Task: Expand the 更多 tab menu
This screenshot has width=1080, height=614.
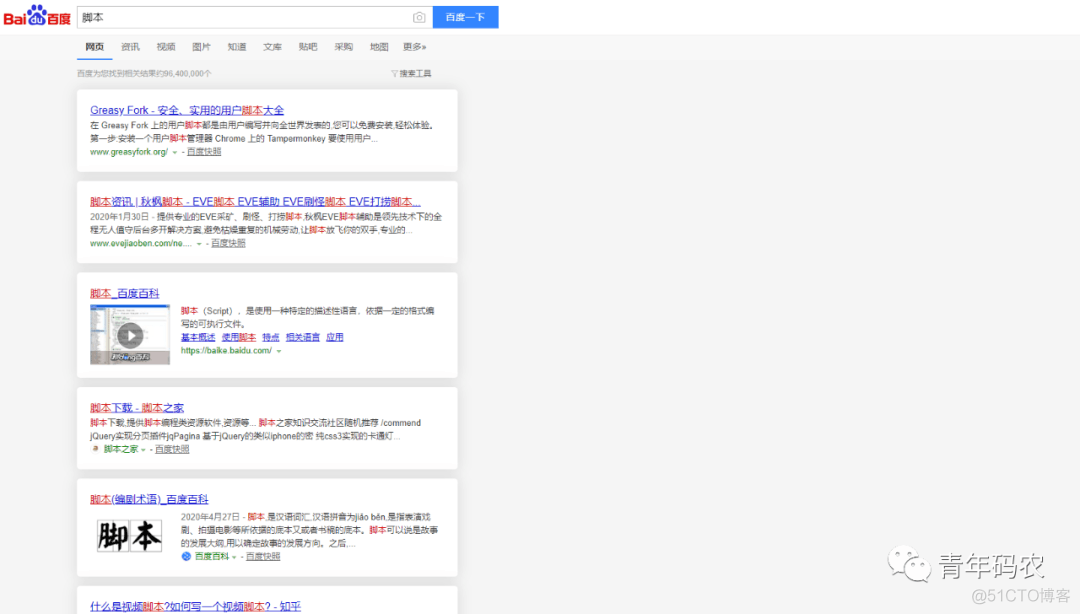Action: [x=415, y=47]
